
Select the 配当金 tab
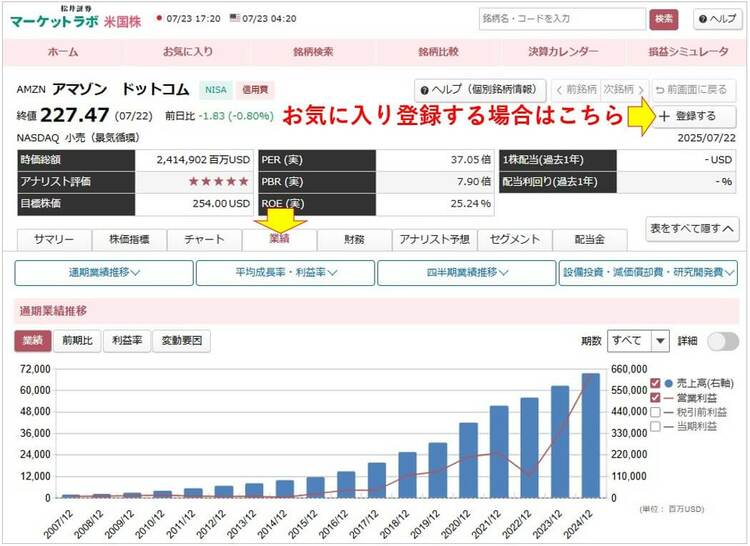click(590, 240)
